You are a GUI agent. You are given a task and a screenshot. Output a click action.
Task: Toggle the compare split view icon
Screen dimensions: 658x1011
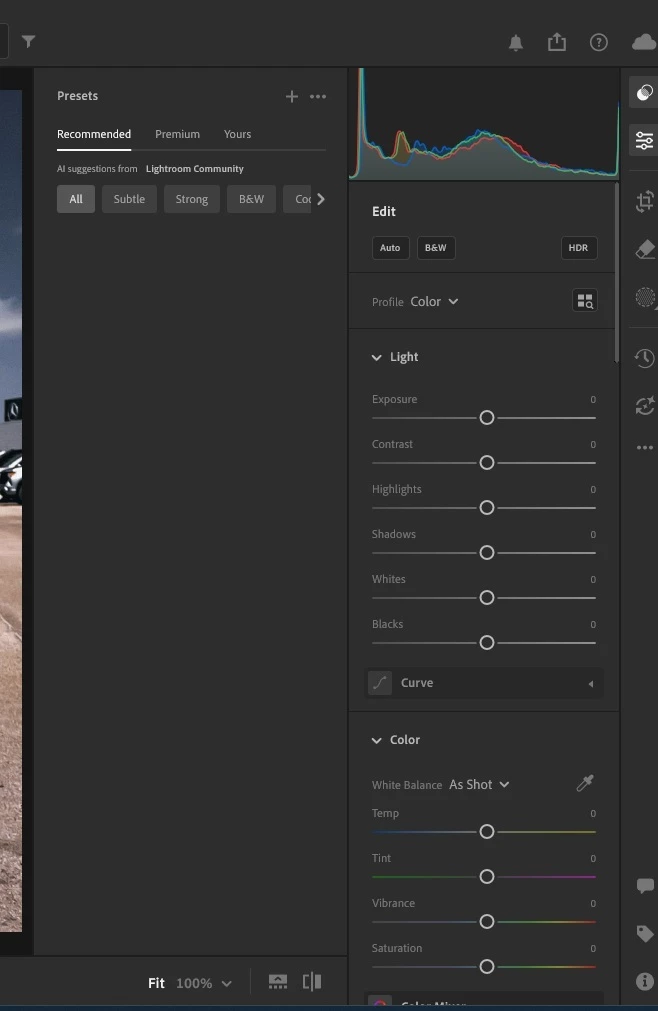[312, 982]
